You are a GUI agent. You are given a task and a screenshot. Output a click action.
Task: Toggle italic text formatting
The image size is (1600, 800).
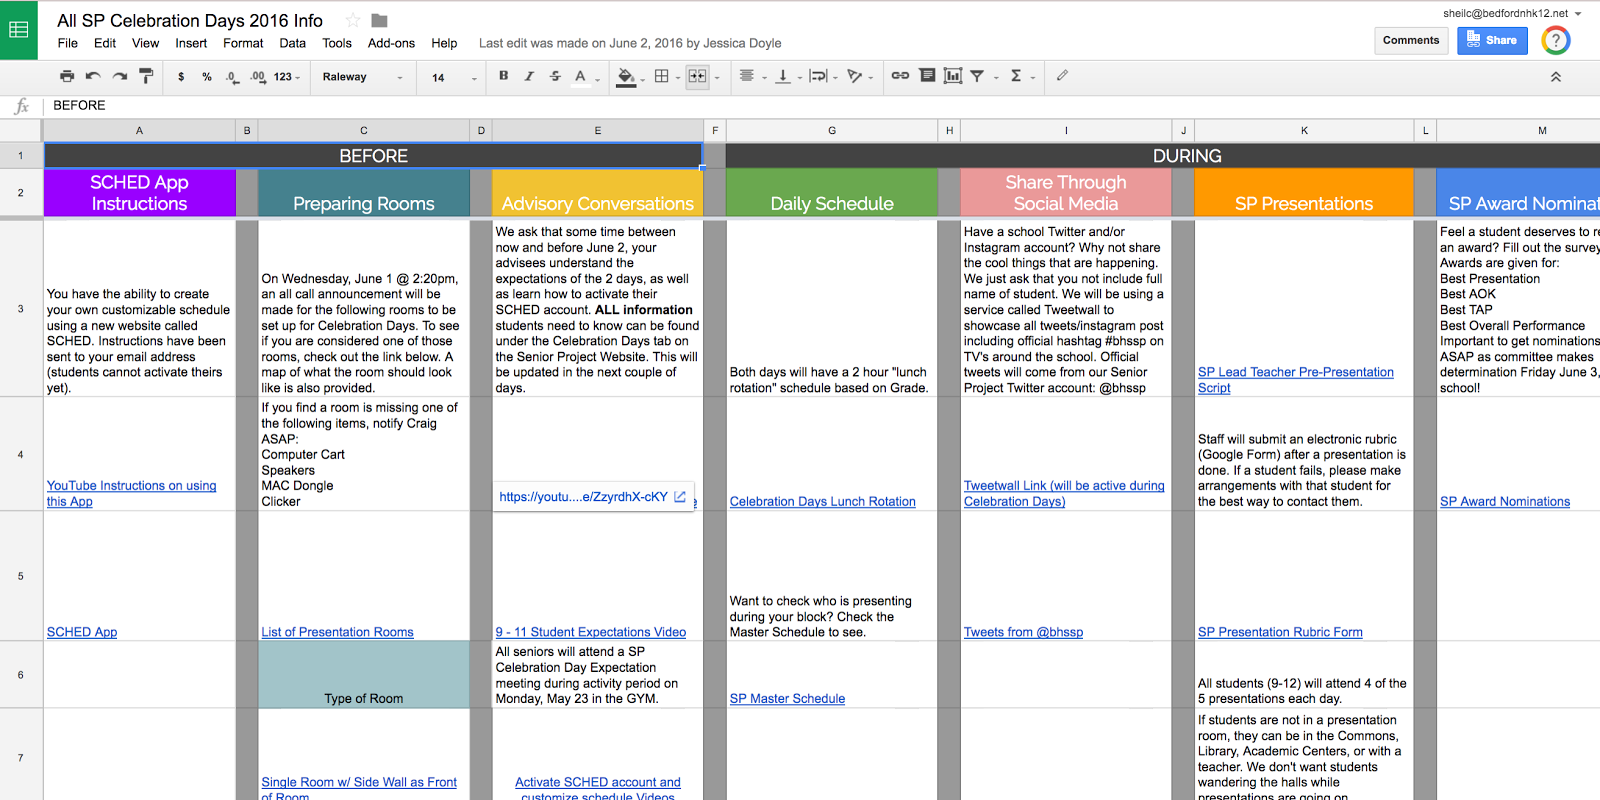point(529,76)
